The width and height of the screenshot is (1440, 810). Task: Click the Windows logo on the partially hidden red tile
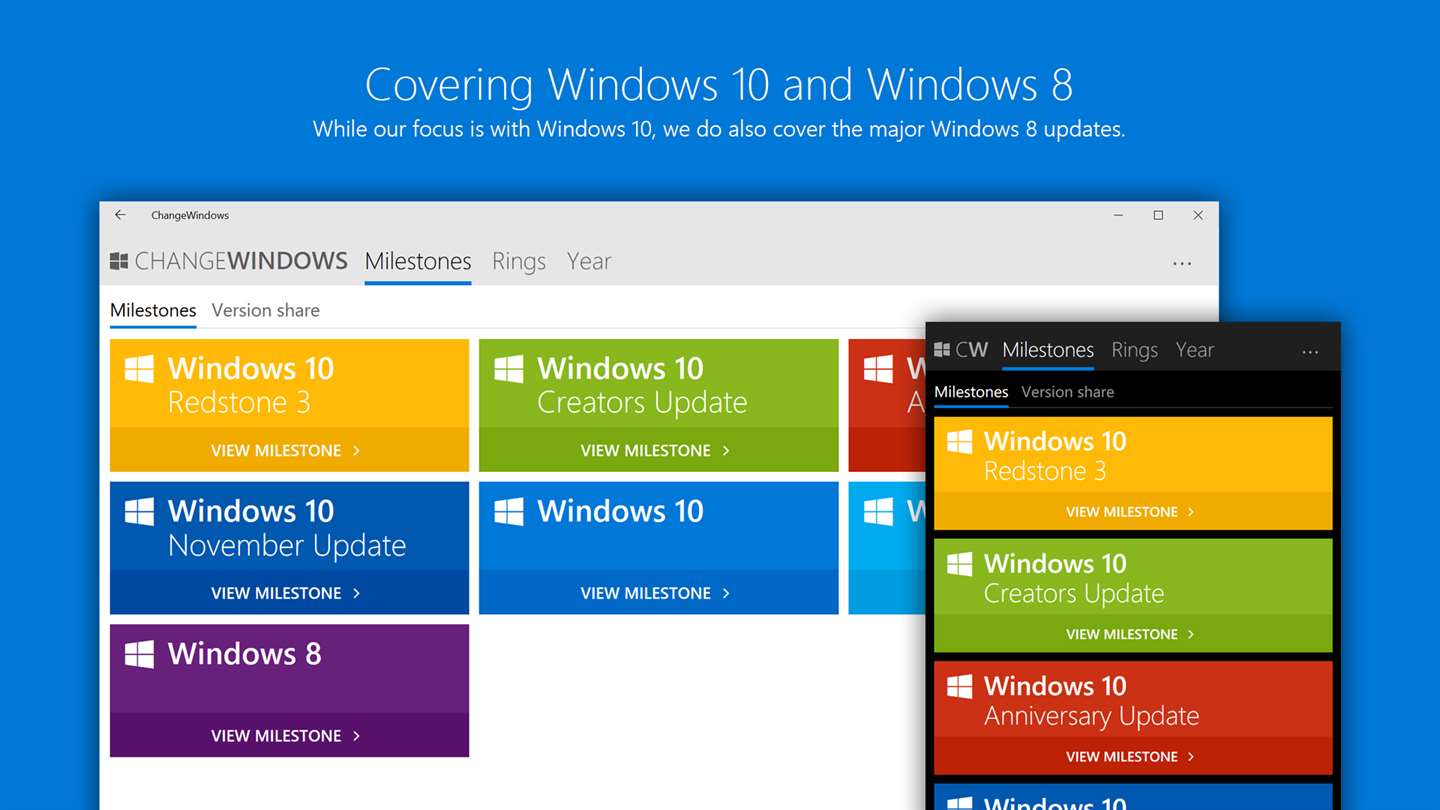pos(878,369)
